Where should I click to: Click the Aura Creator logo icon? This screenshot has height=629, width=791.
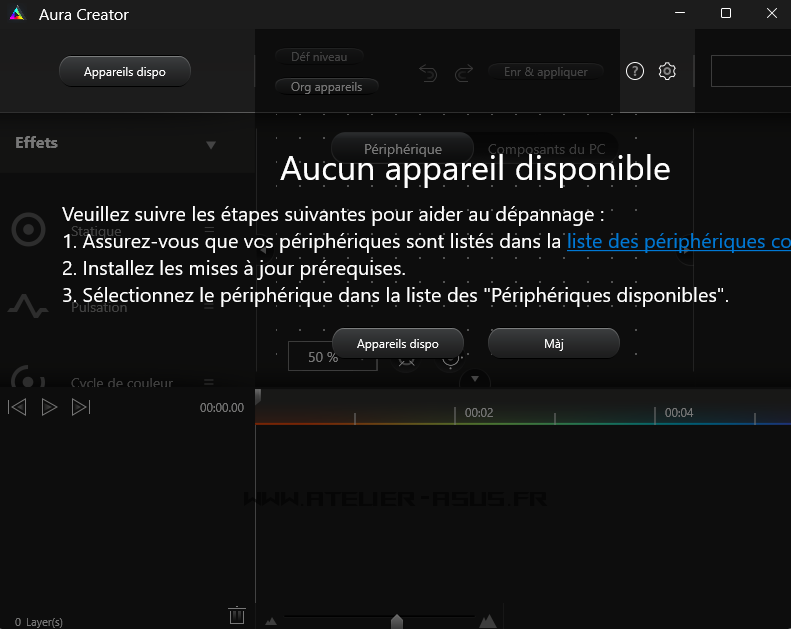tap(16, 15)
